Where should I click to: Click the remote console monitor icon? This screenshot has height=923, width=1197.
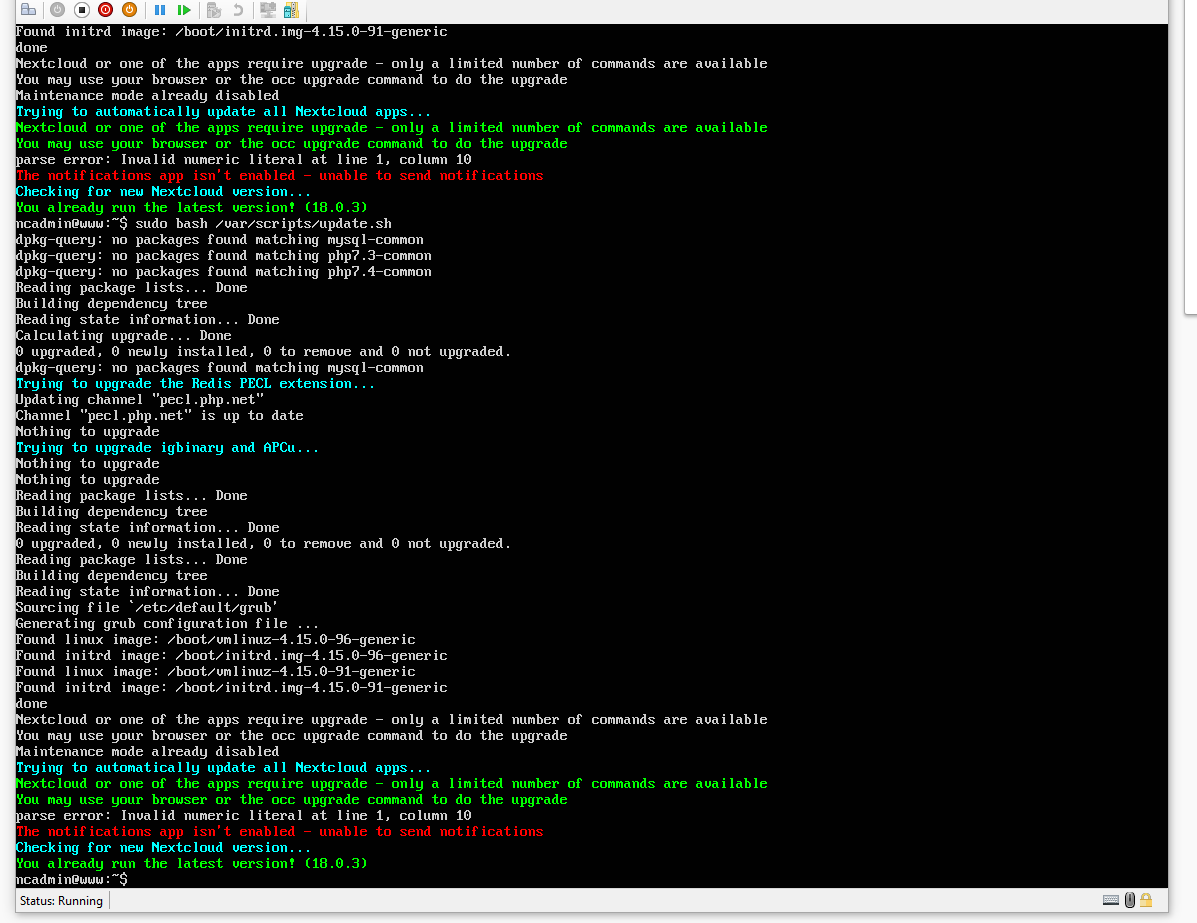pyautogui.click(x=269, y=10)
